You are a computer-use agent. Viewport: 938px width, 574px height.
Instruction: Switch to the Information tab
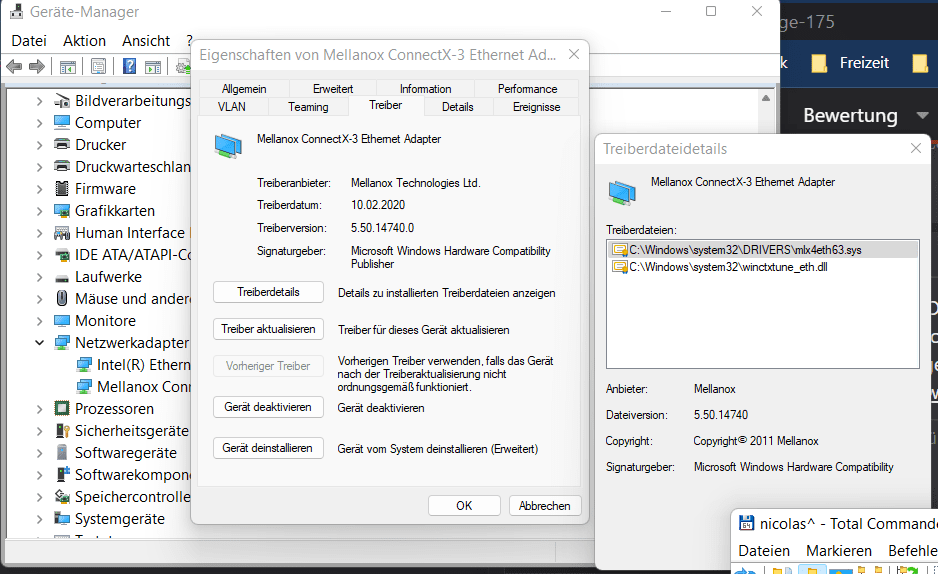click(x=425, y=88)
